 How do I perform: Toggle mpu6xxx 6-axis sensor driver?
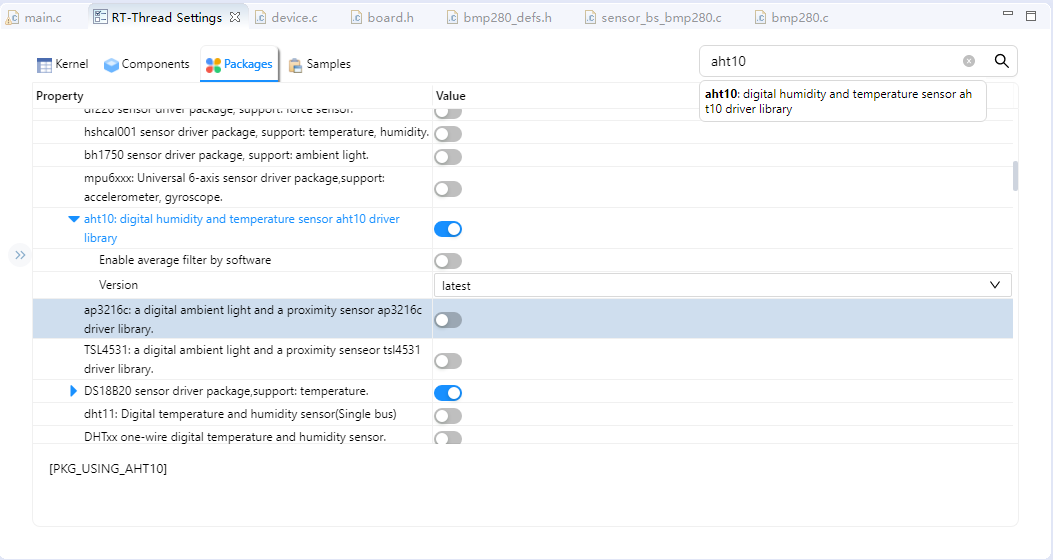[x=448, y=189]
